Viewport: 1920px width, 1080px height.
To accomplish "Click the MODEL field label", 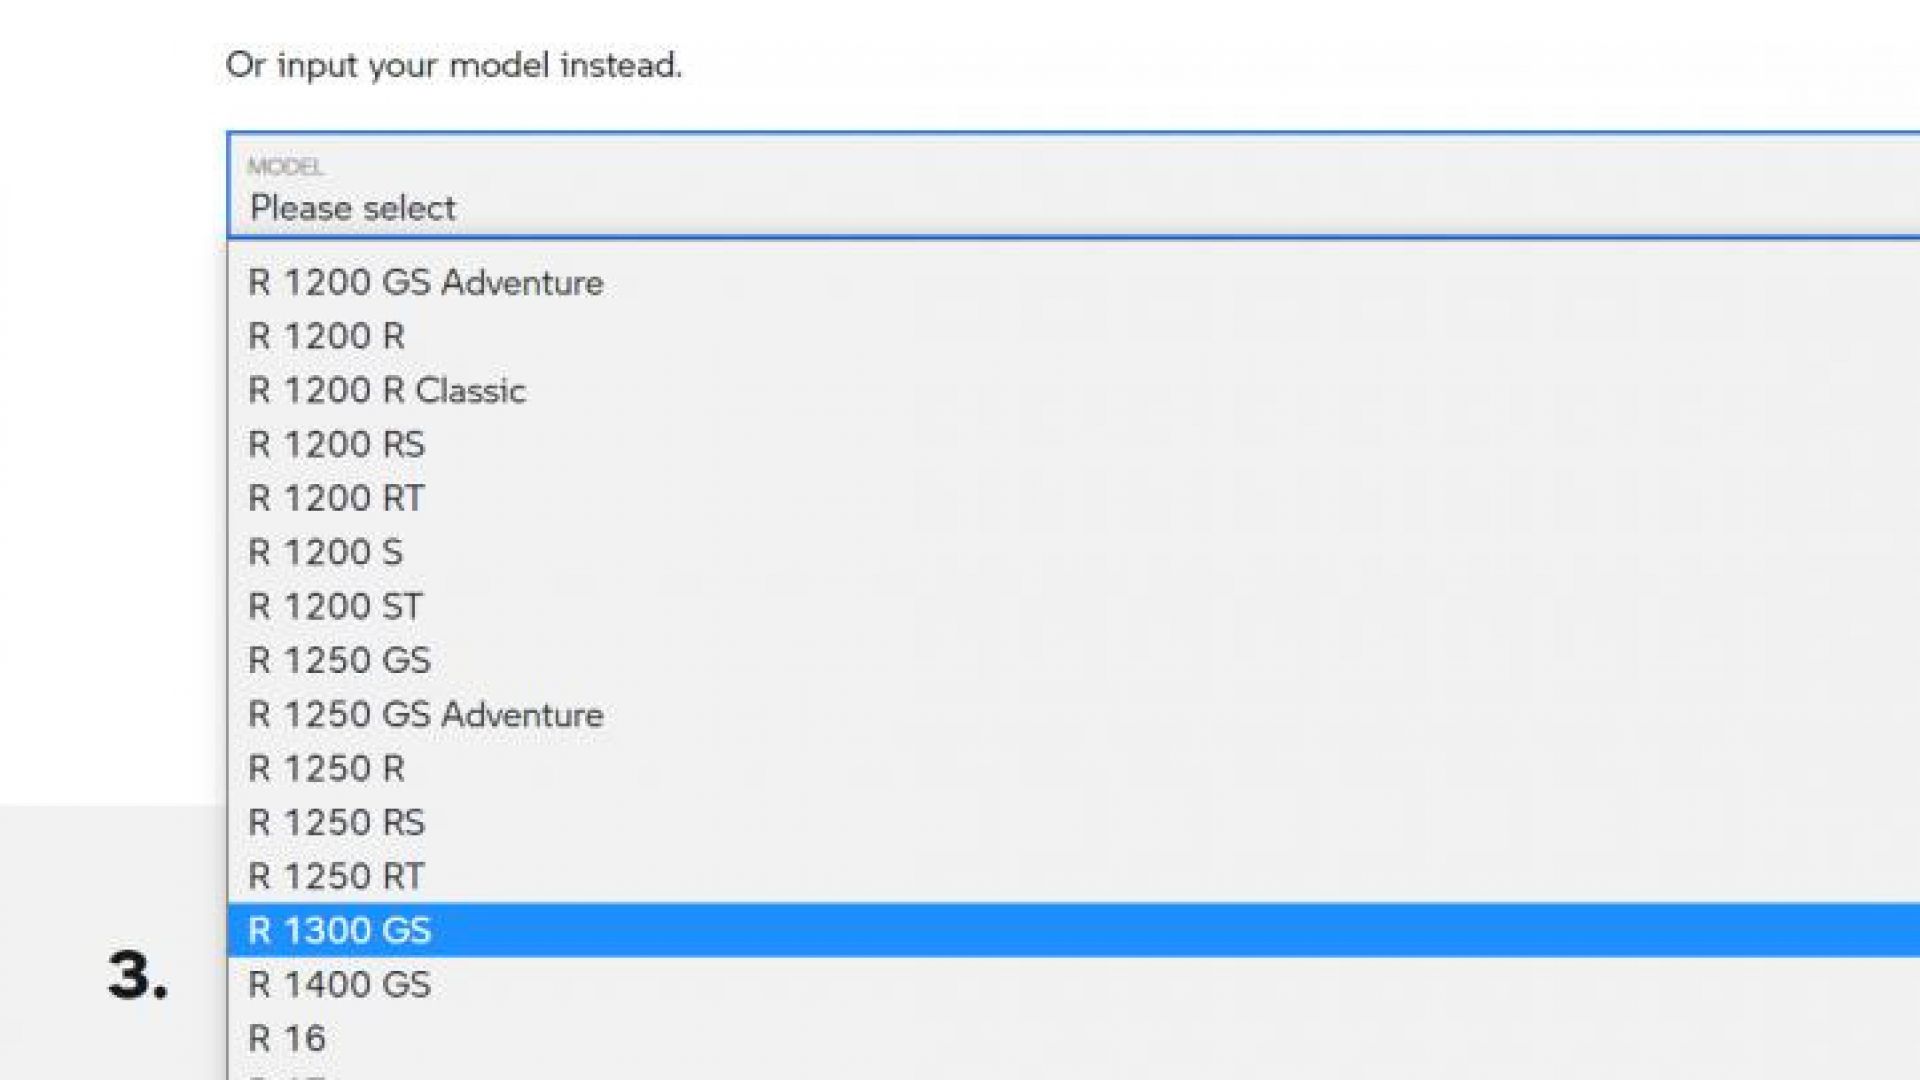I will point(285,167).
